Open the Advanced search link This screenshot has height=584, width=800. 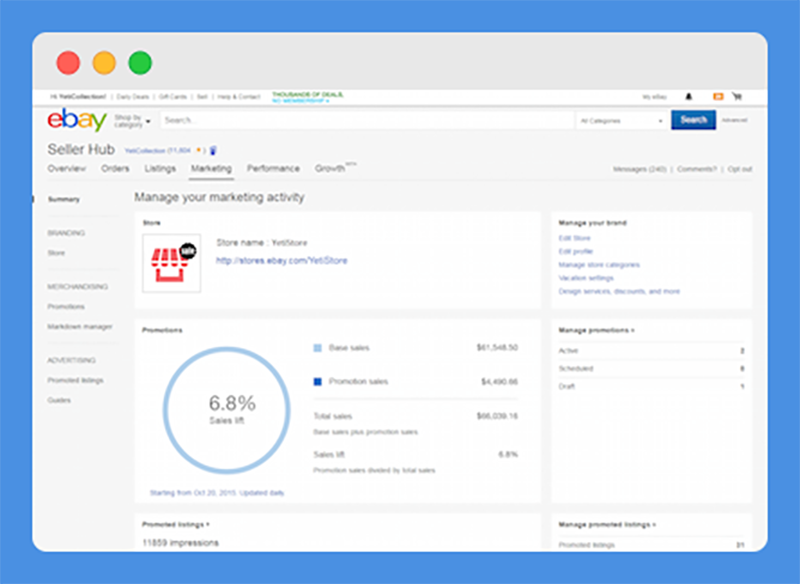(735, 120)
